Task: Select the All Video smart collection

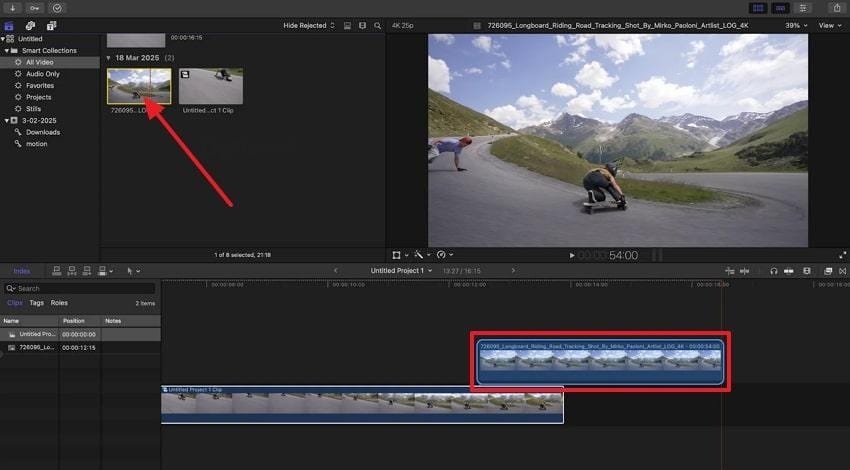Action: point(40,62)
